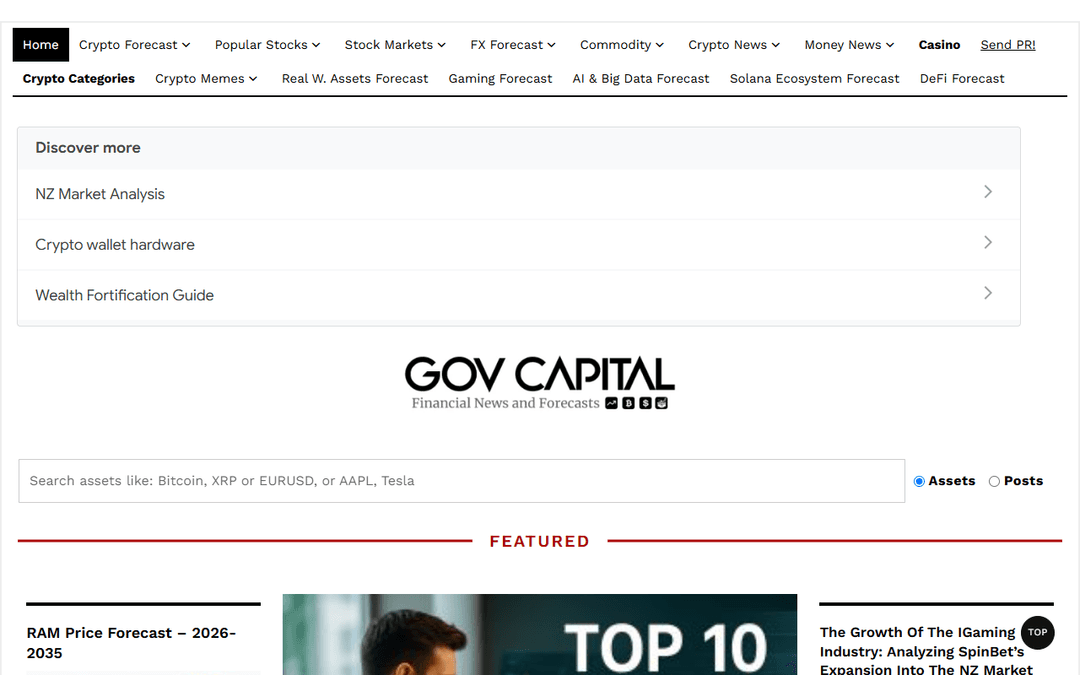The height and width of the screenshot is (675, 1080).
Task: Focus the asset search input field
Action: pyautogui.click(x=461, y=481)
